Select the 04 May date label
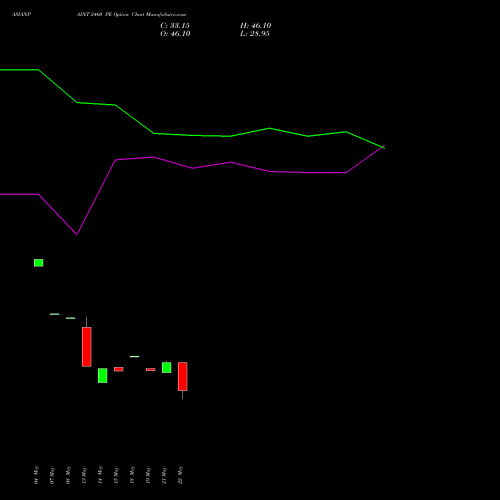The image size is (500, 500). coord(36,475)
